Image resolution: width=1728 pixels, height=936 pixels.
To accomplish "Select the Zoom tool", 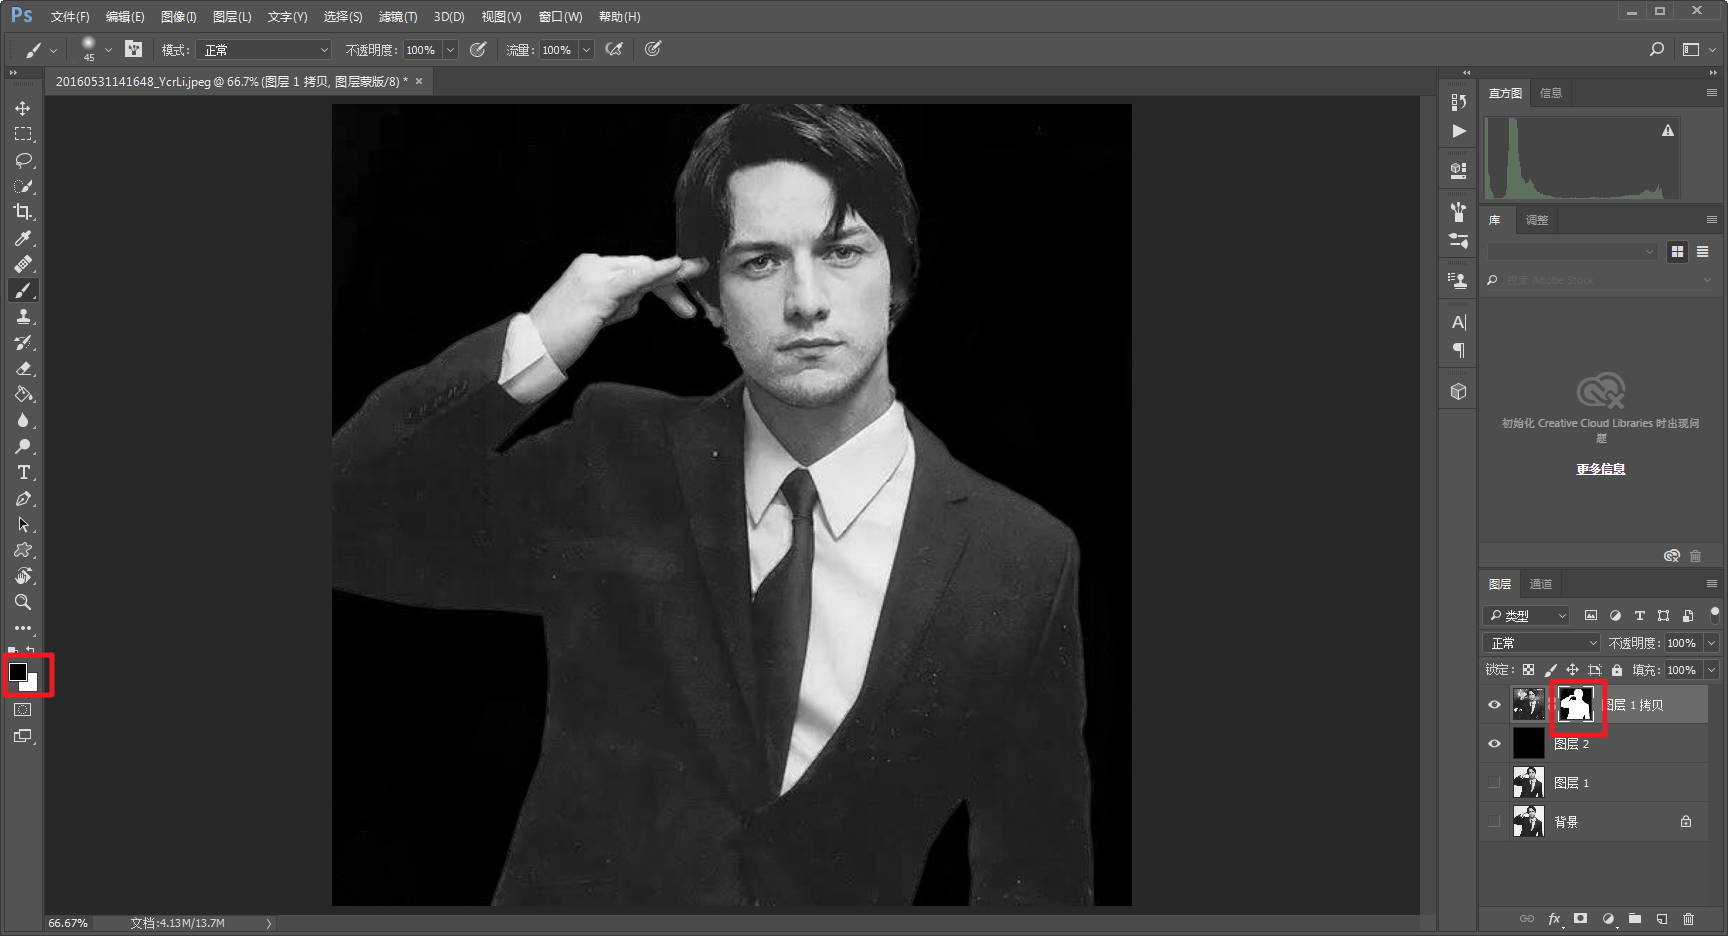I will click(x=23, y=602).
